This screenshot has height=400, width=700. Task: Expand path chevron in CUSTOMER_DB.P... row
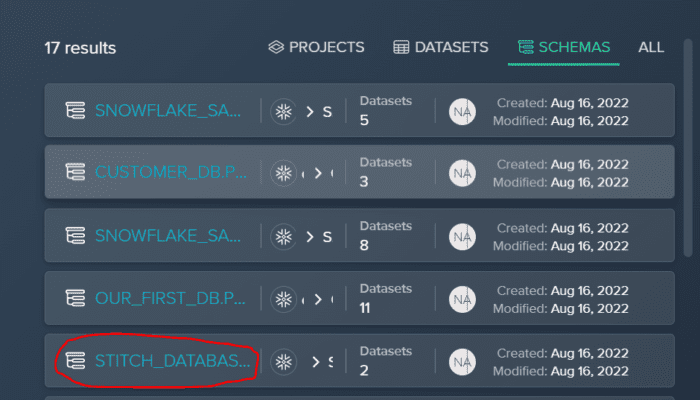coord(318,173)
